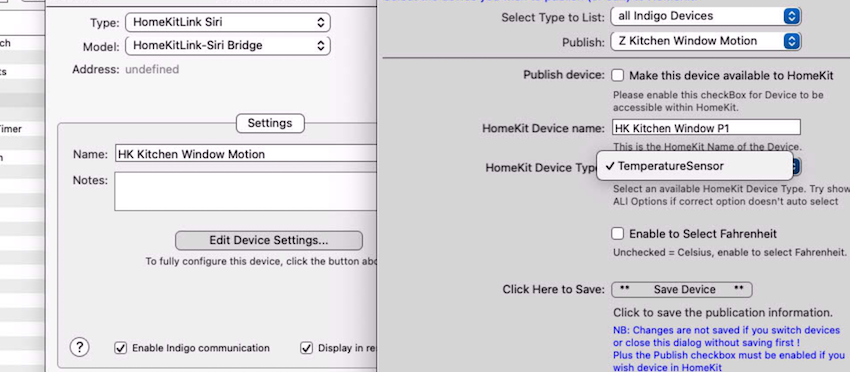
Task: Open the Model dropdown HomeKitLink-Siri Bridge
Action: [228, 46]
